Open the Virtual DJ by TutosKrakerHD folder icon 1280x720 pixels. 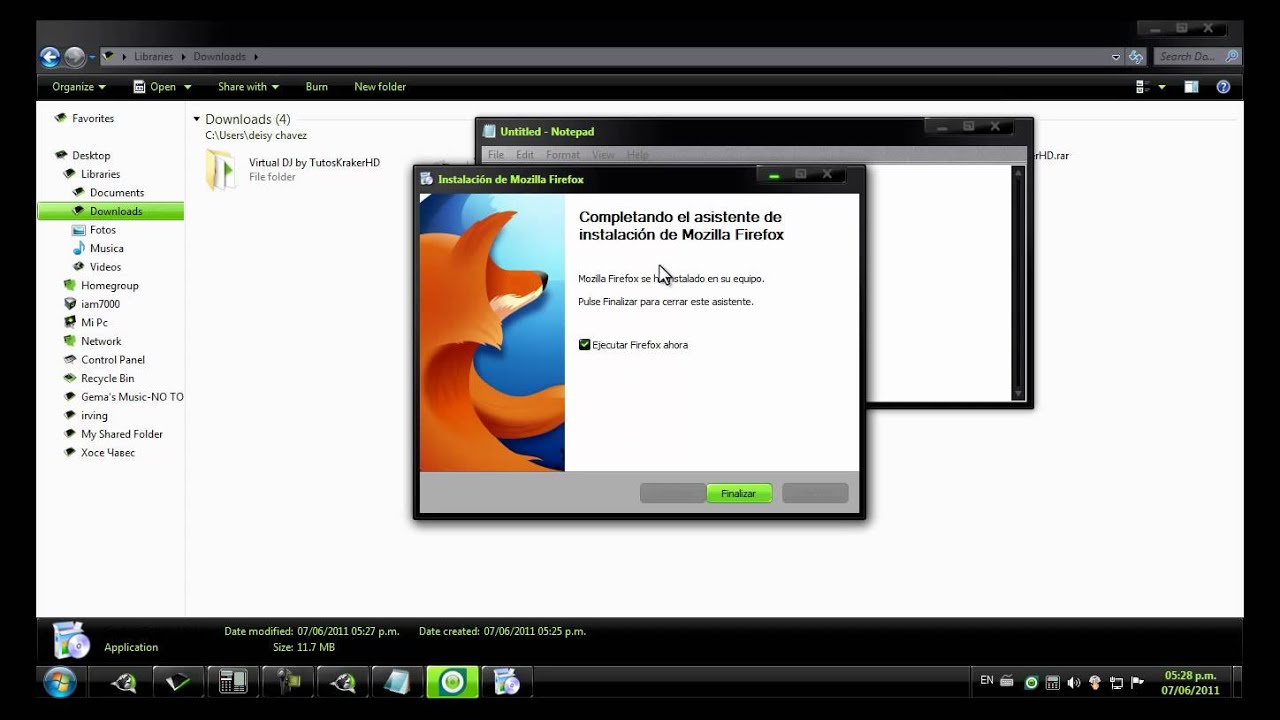pyautogui.click(x=220, y=169)
